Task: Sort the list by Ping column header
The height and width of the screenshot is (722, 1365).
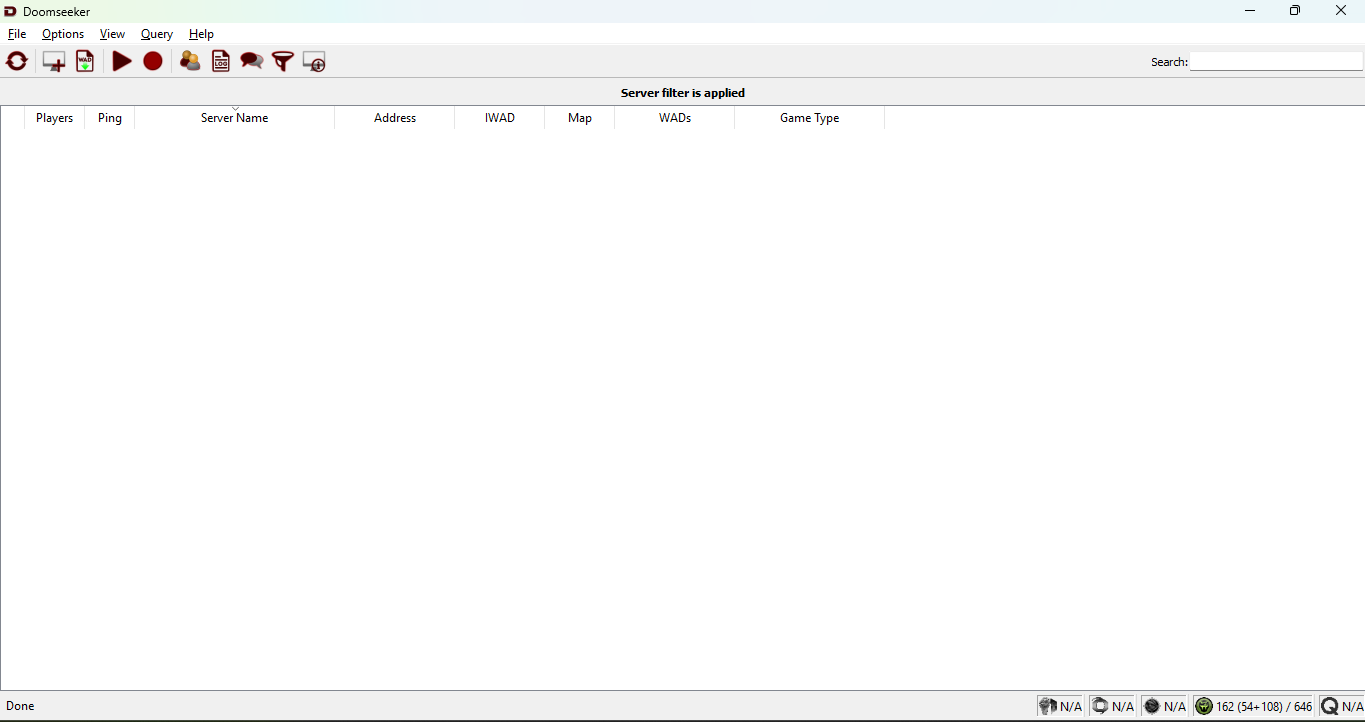Action: (110, 118)
